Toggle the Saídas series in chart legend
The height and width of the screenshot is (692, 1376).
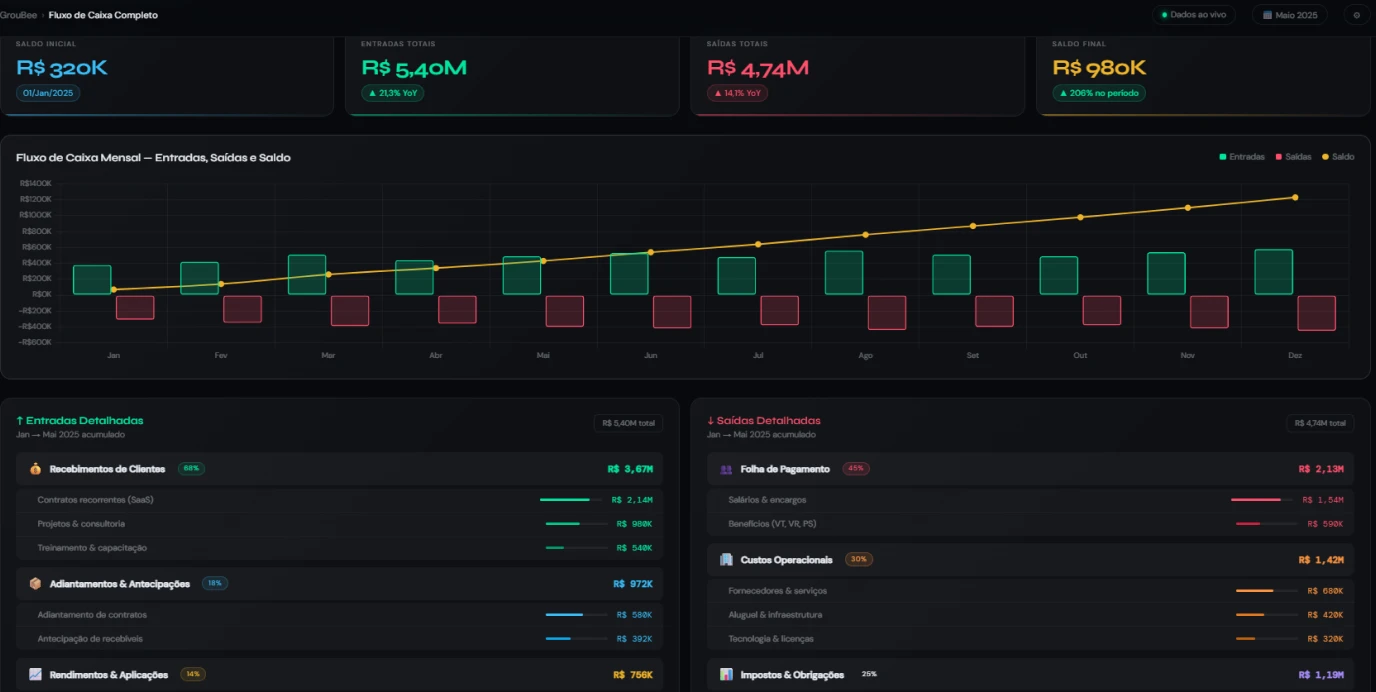click(1293, 157)
